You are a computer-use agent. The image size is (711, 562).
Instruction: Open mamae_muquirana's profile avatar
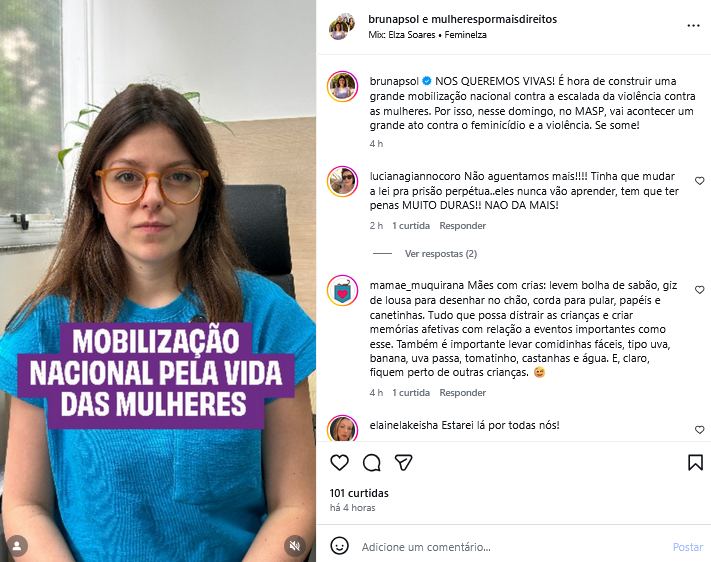coord(342,291)
